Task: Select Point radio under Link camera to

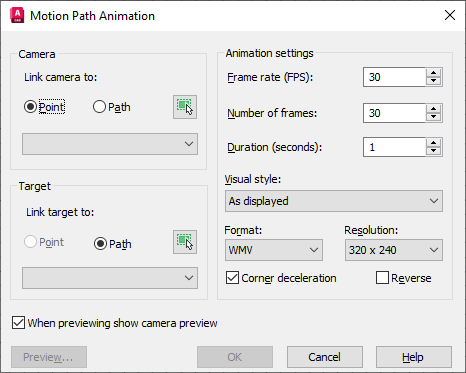Action: 30,107
